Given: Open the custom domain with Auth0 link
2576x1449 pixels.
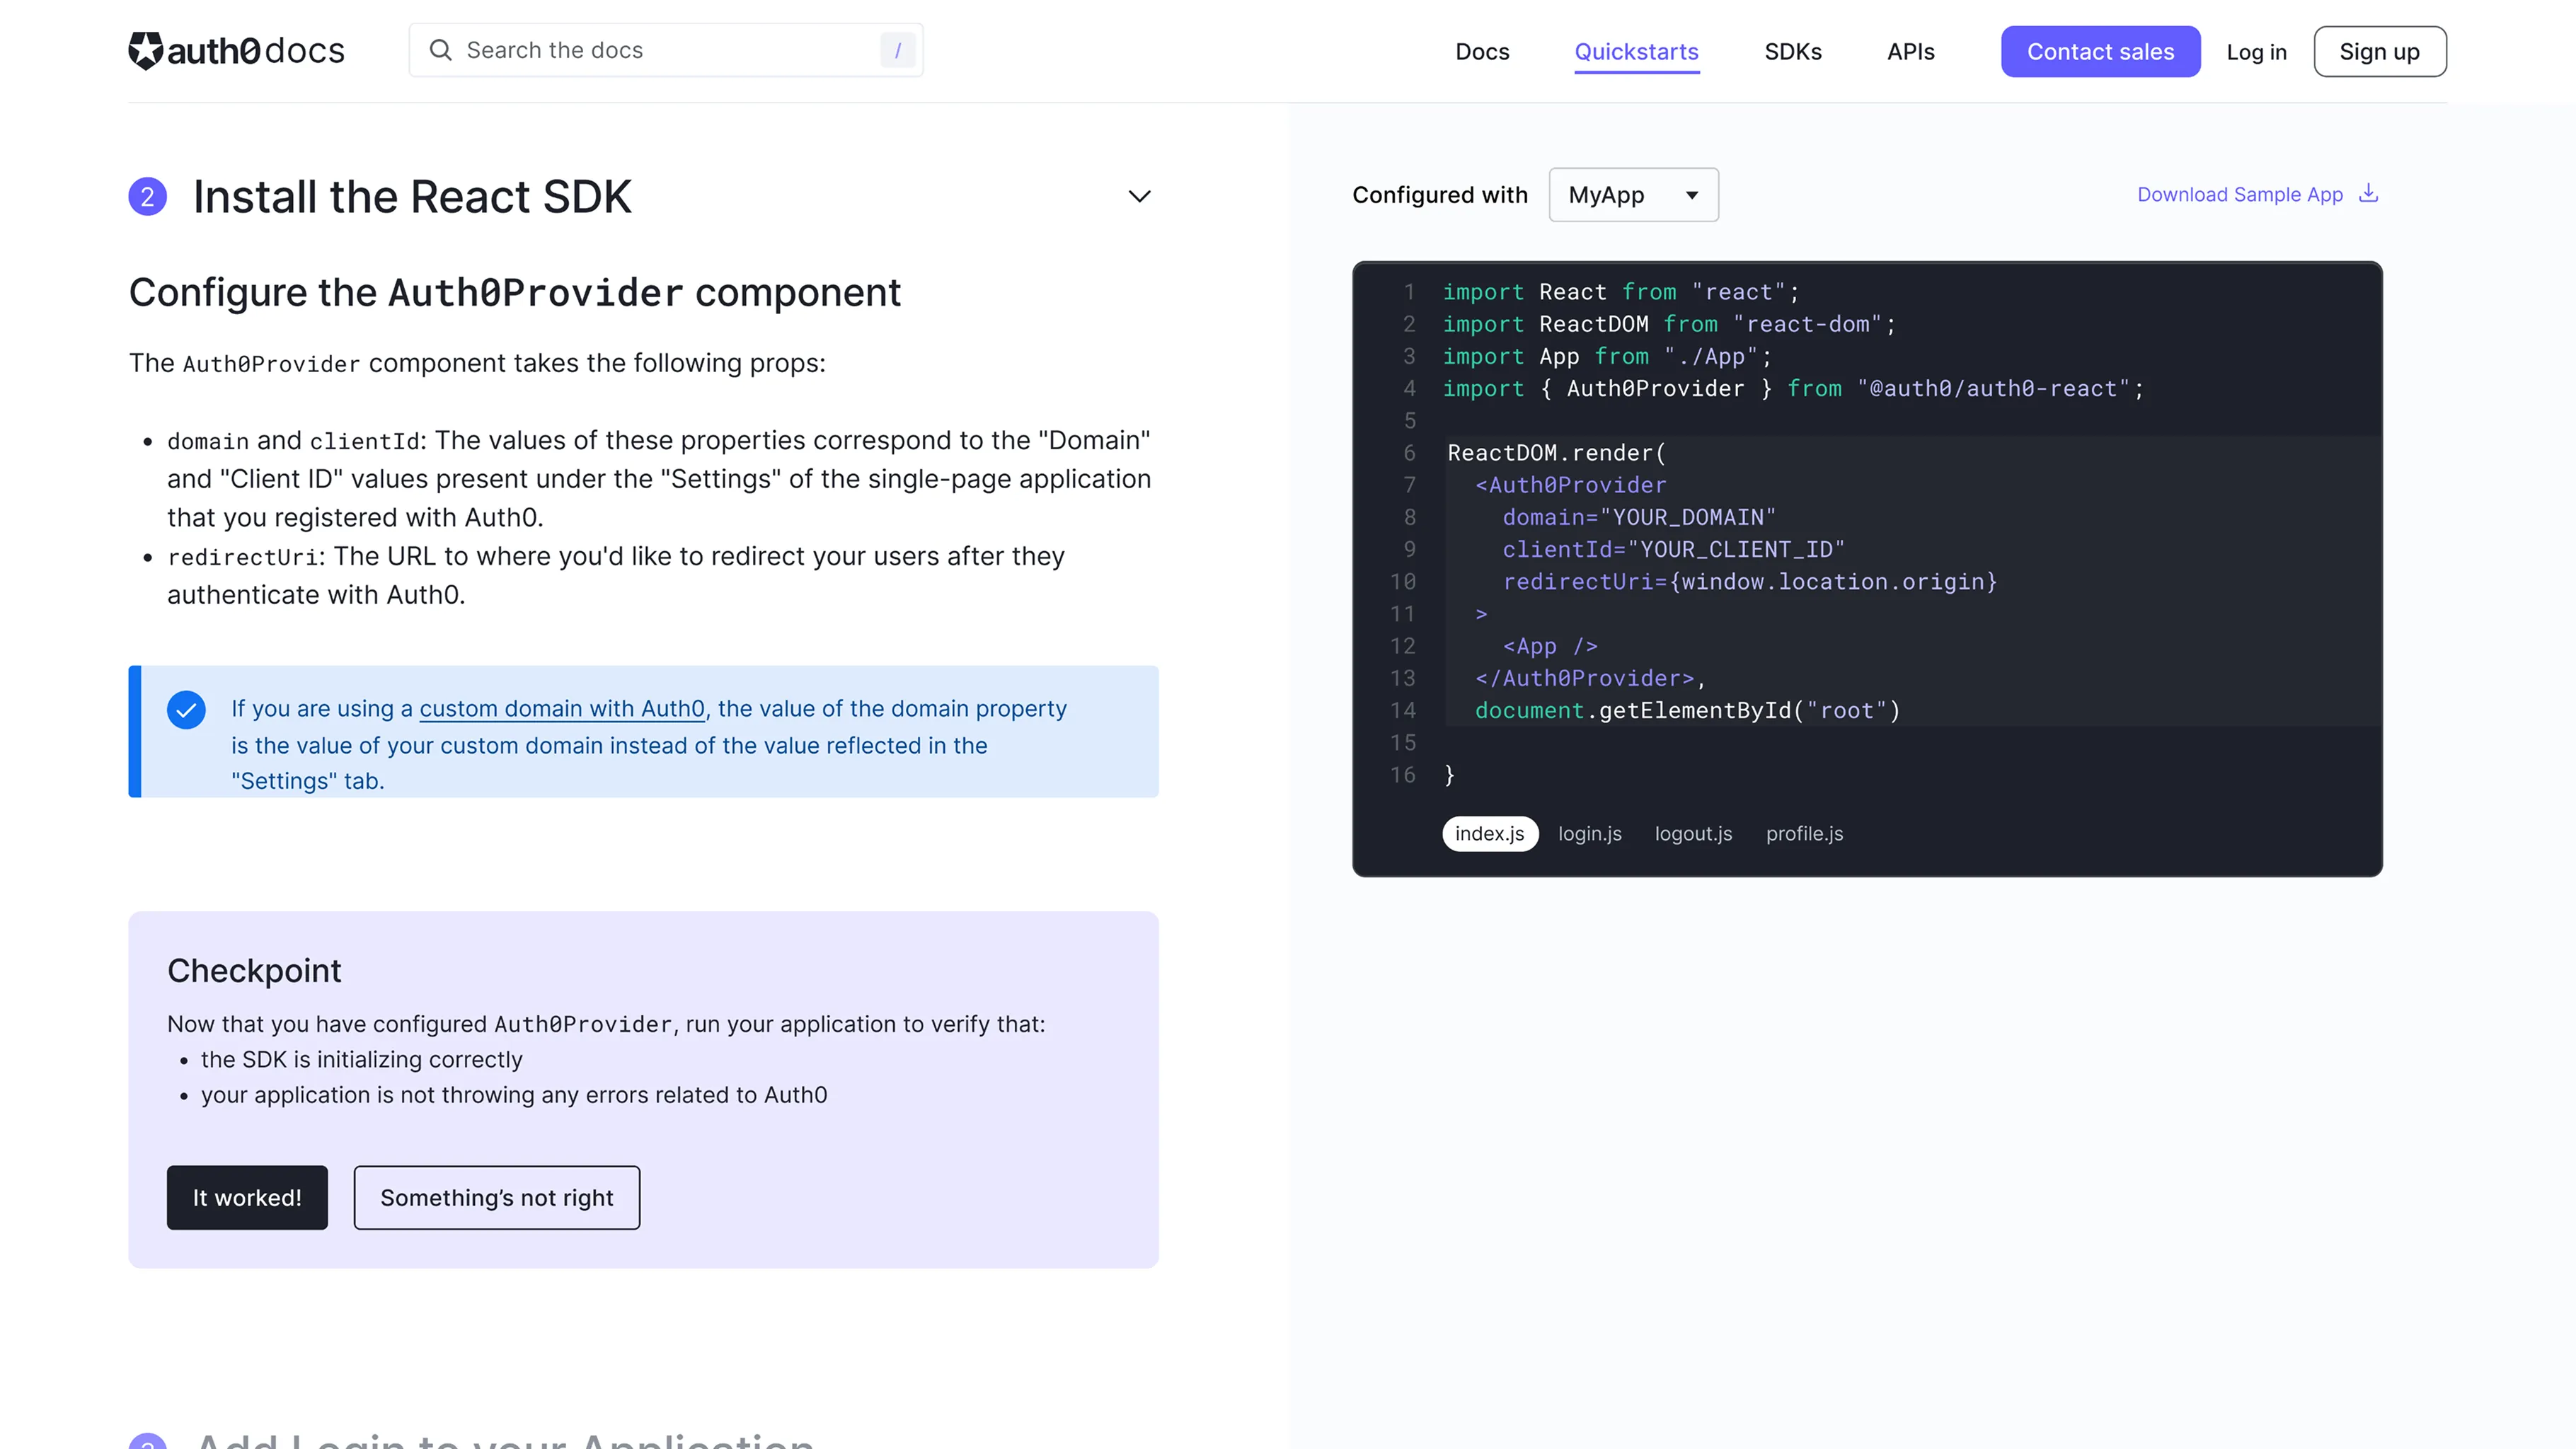Looking at the screenshot, I should 562,709.
